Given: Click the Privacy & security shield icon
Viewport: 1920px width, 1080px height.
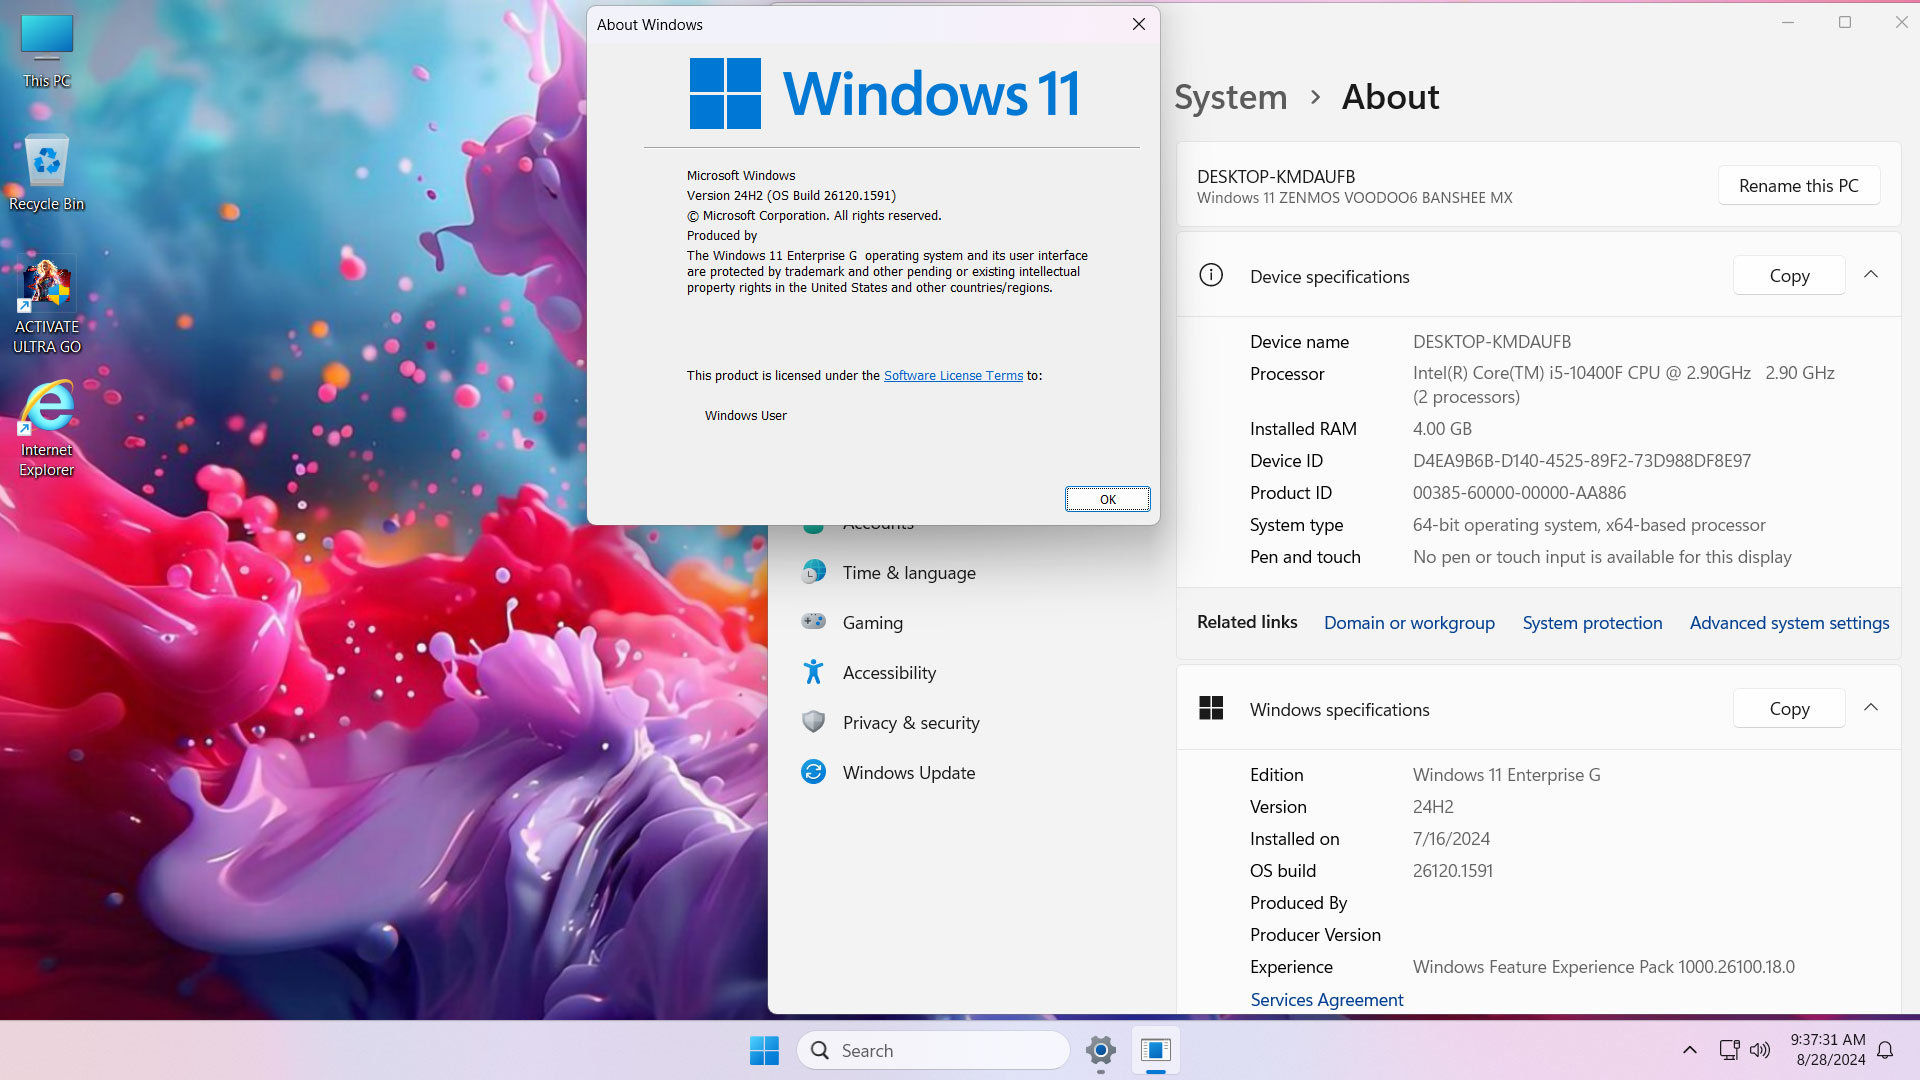Looking at the screenshot, I should 814,721.
